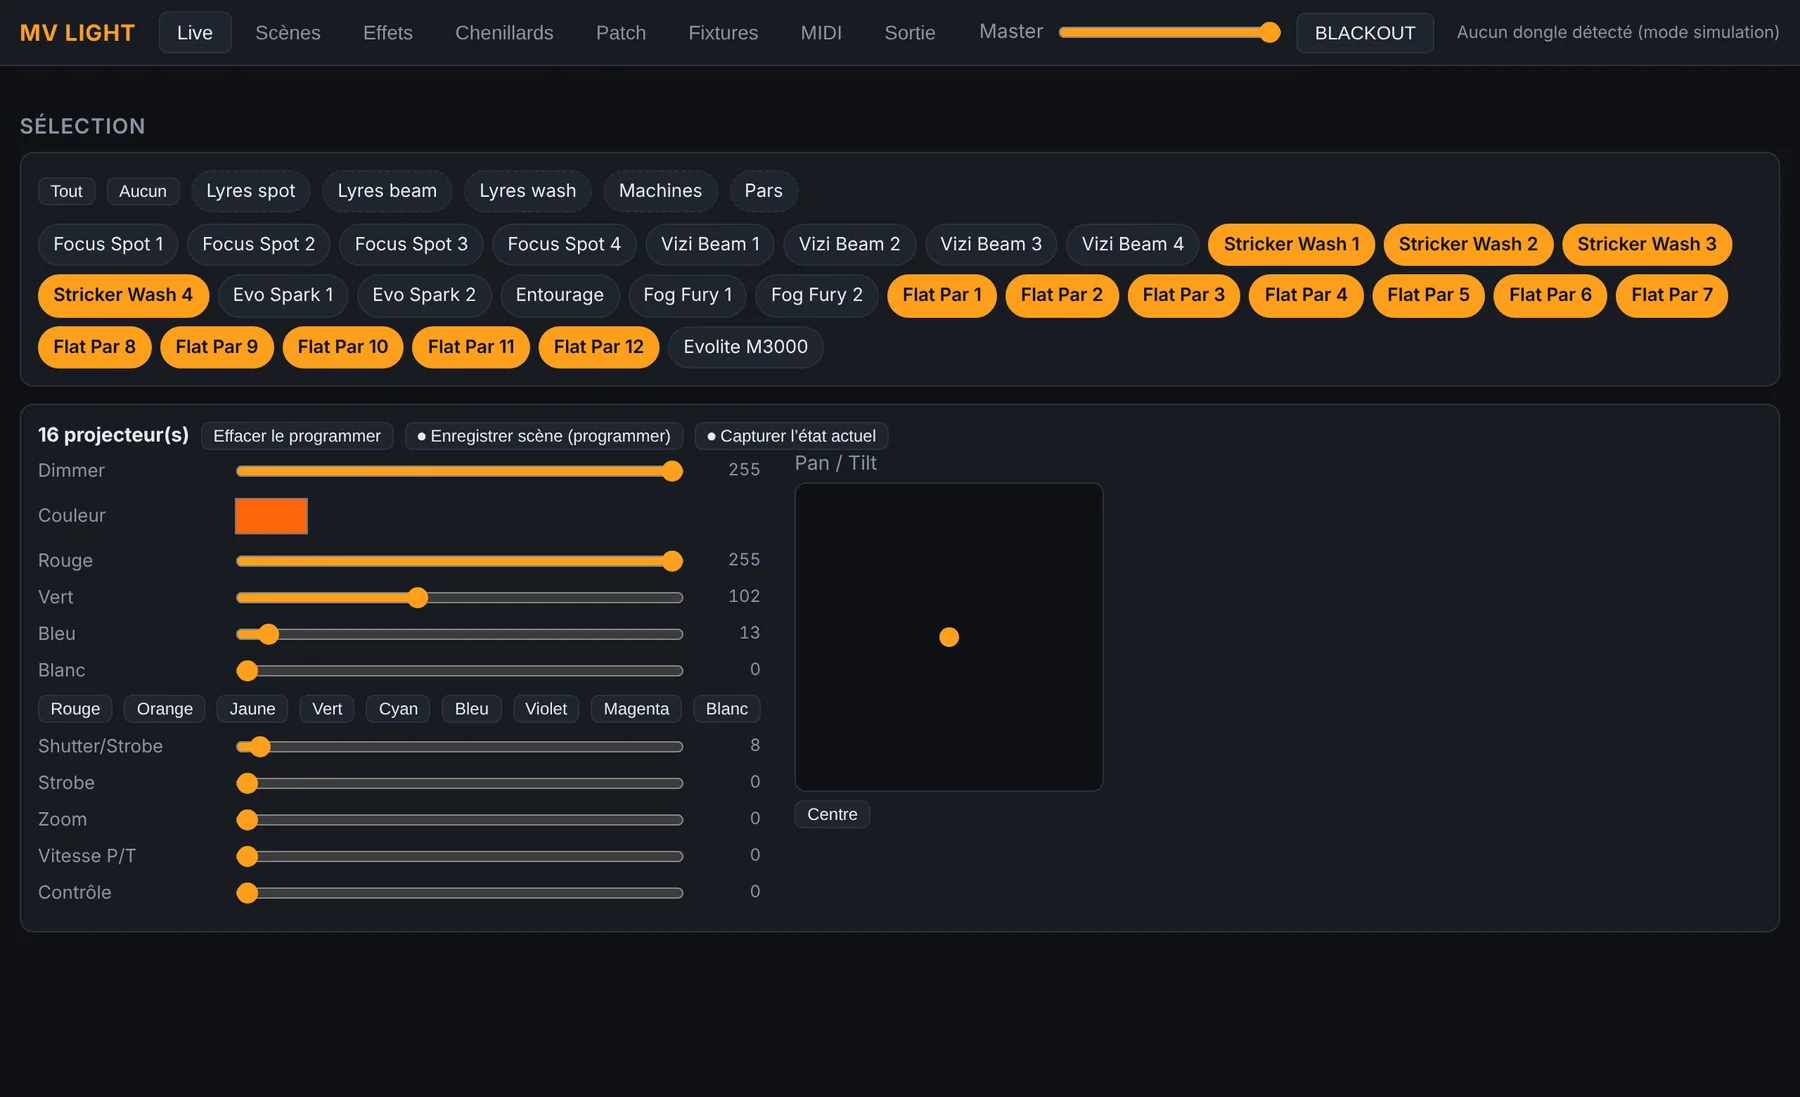1800x1097 pixels.
Task: Deselect Flat Par 12 fixture
Action: click(599, 347)
